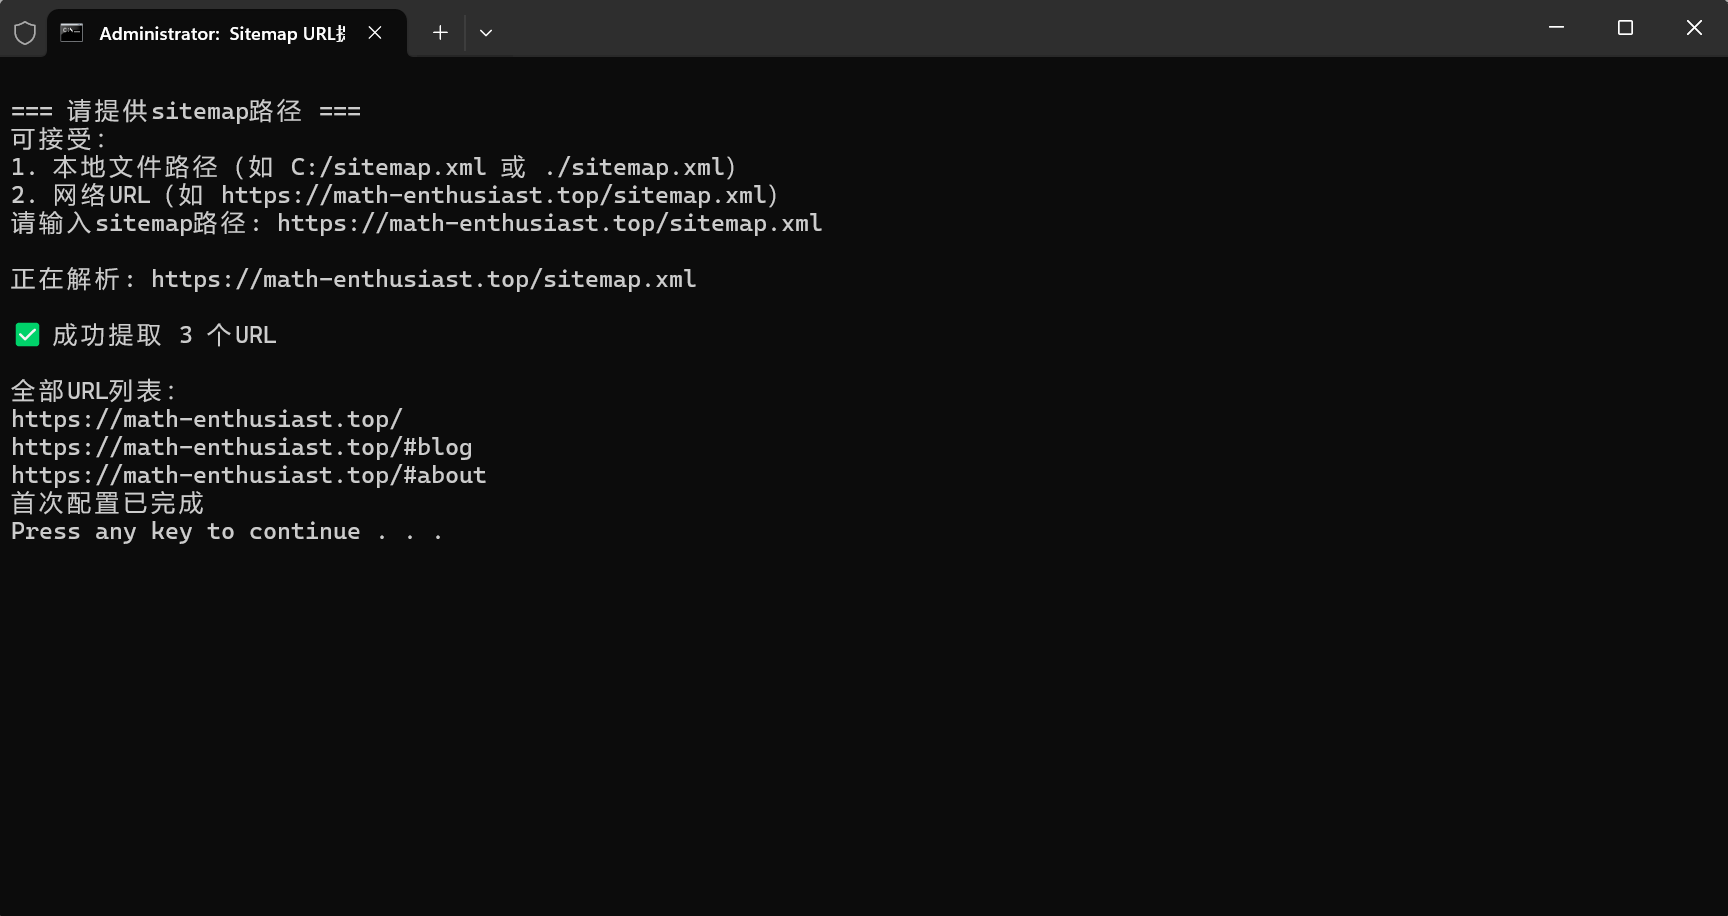Click the https://math-enthusiast.top/ root URL in the list

click(x=207, y=419)
